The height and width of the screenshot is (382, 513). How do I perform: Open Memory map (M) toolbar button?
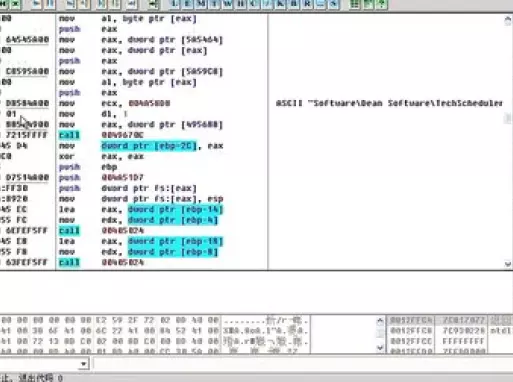[x=201, y=4]
